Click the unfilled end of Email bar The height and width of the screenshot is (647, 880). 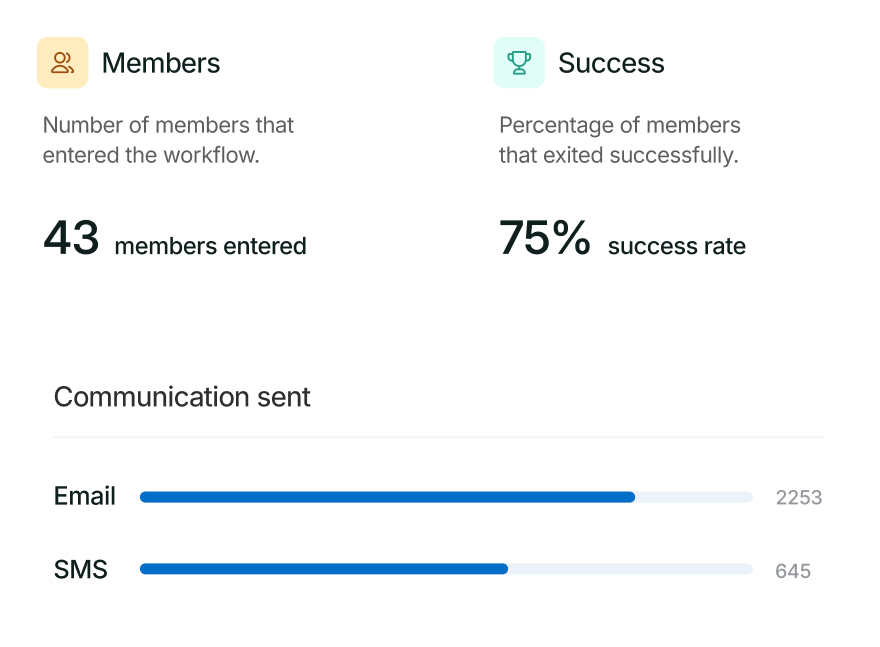click(694, 497)
